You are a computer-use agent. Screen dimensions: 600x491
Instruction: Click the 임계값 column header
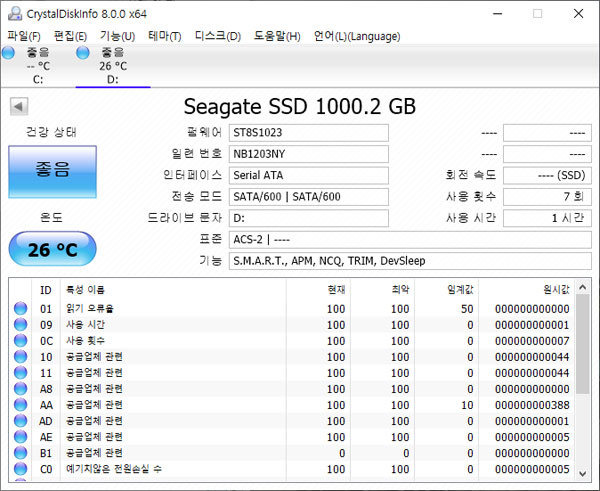coord(447,290)
